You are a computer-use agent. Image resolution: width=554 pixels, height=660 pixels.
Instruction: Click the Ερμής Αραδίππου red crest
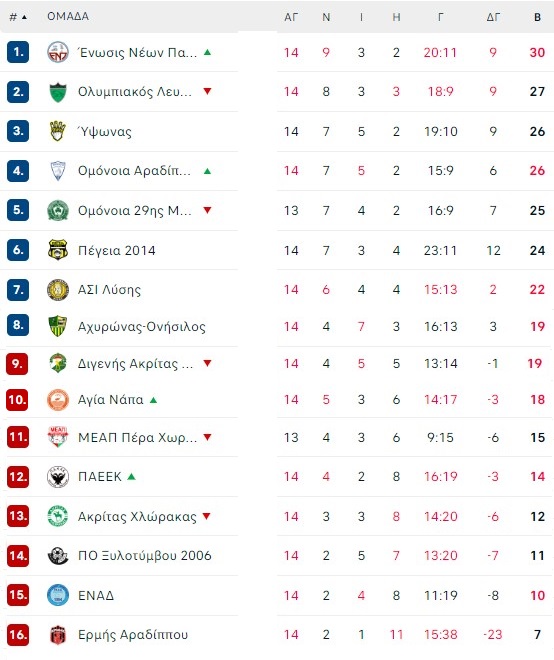pos(58,635)
